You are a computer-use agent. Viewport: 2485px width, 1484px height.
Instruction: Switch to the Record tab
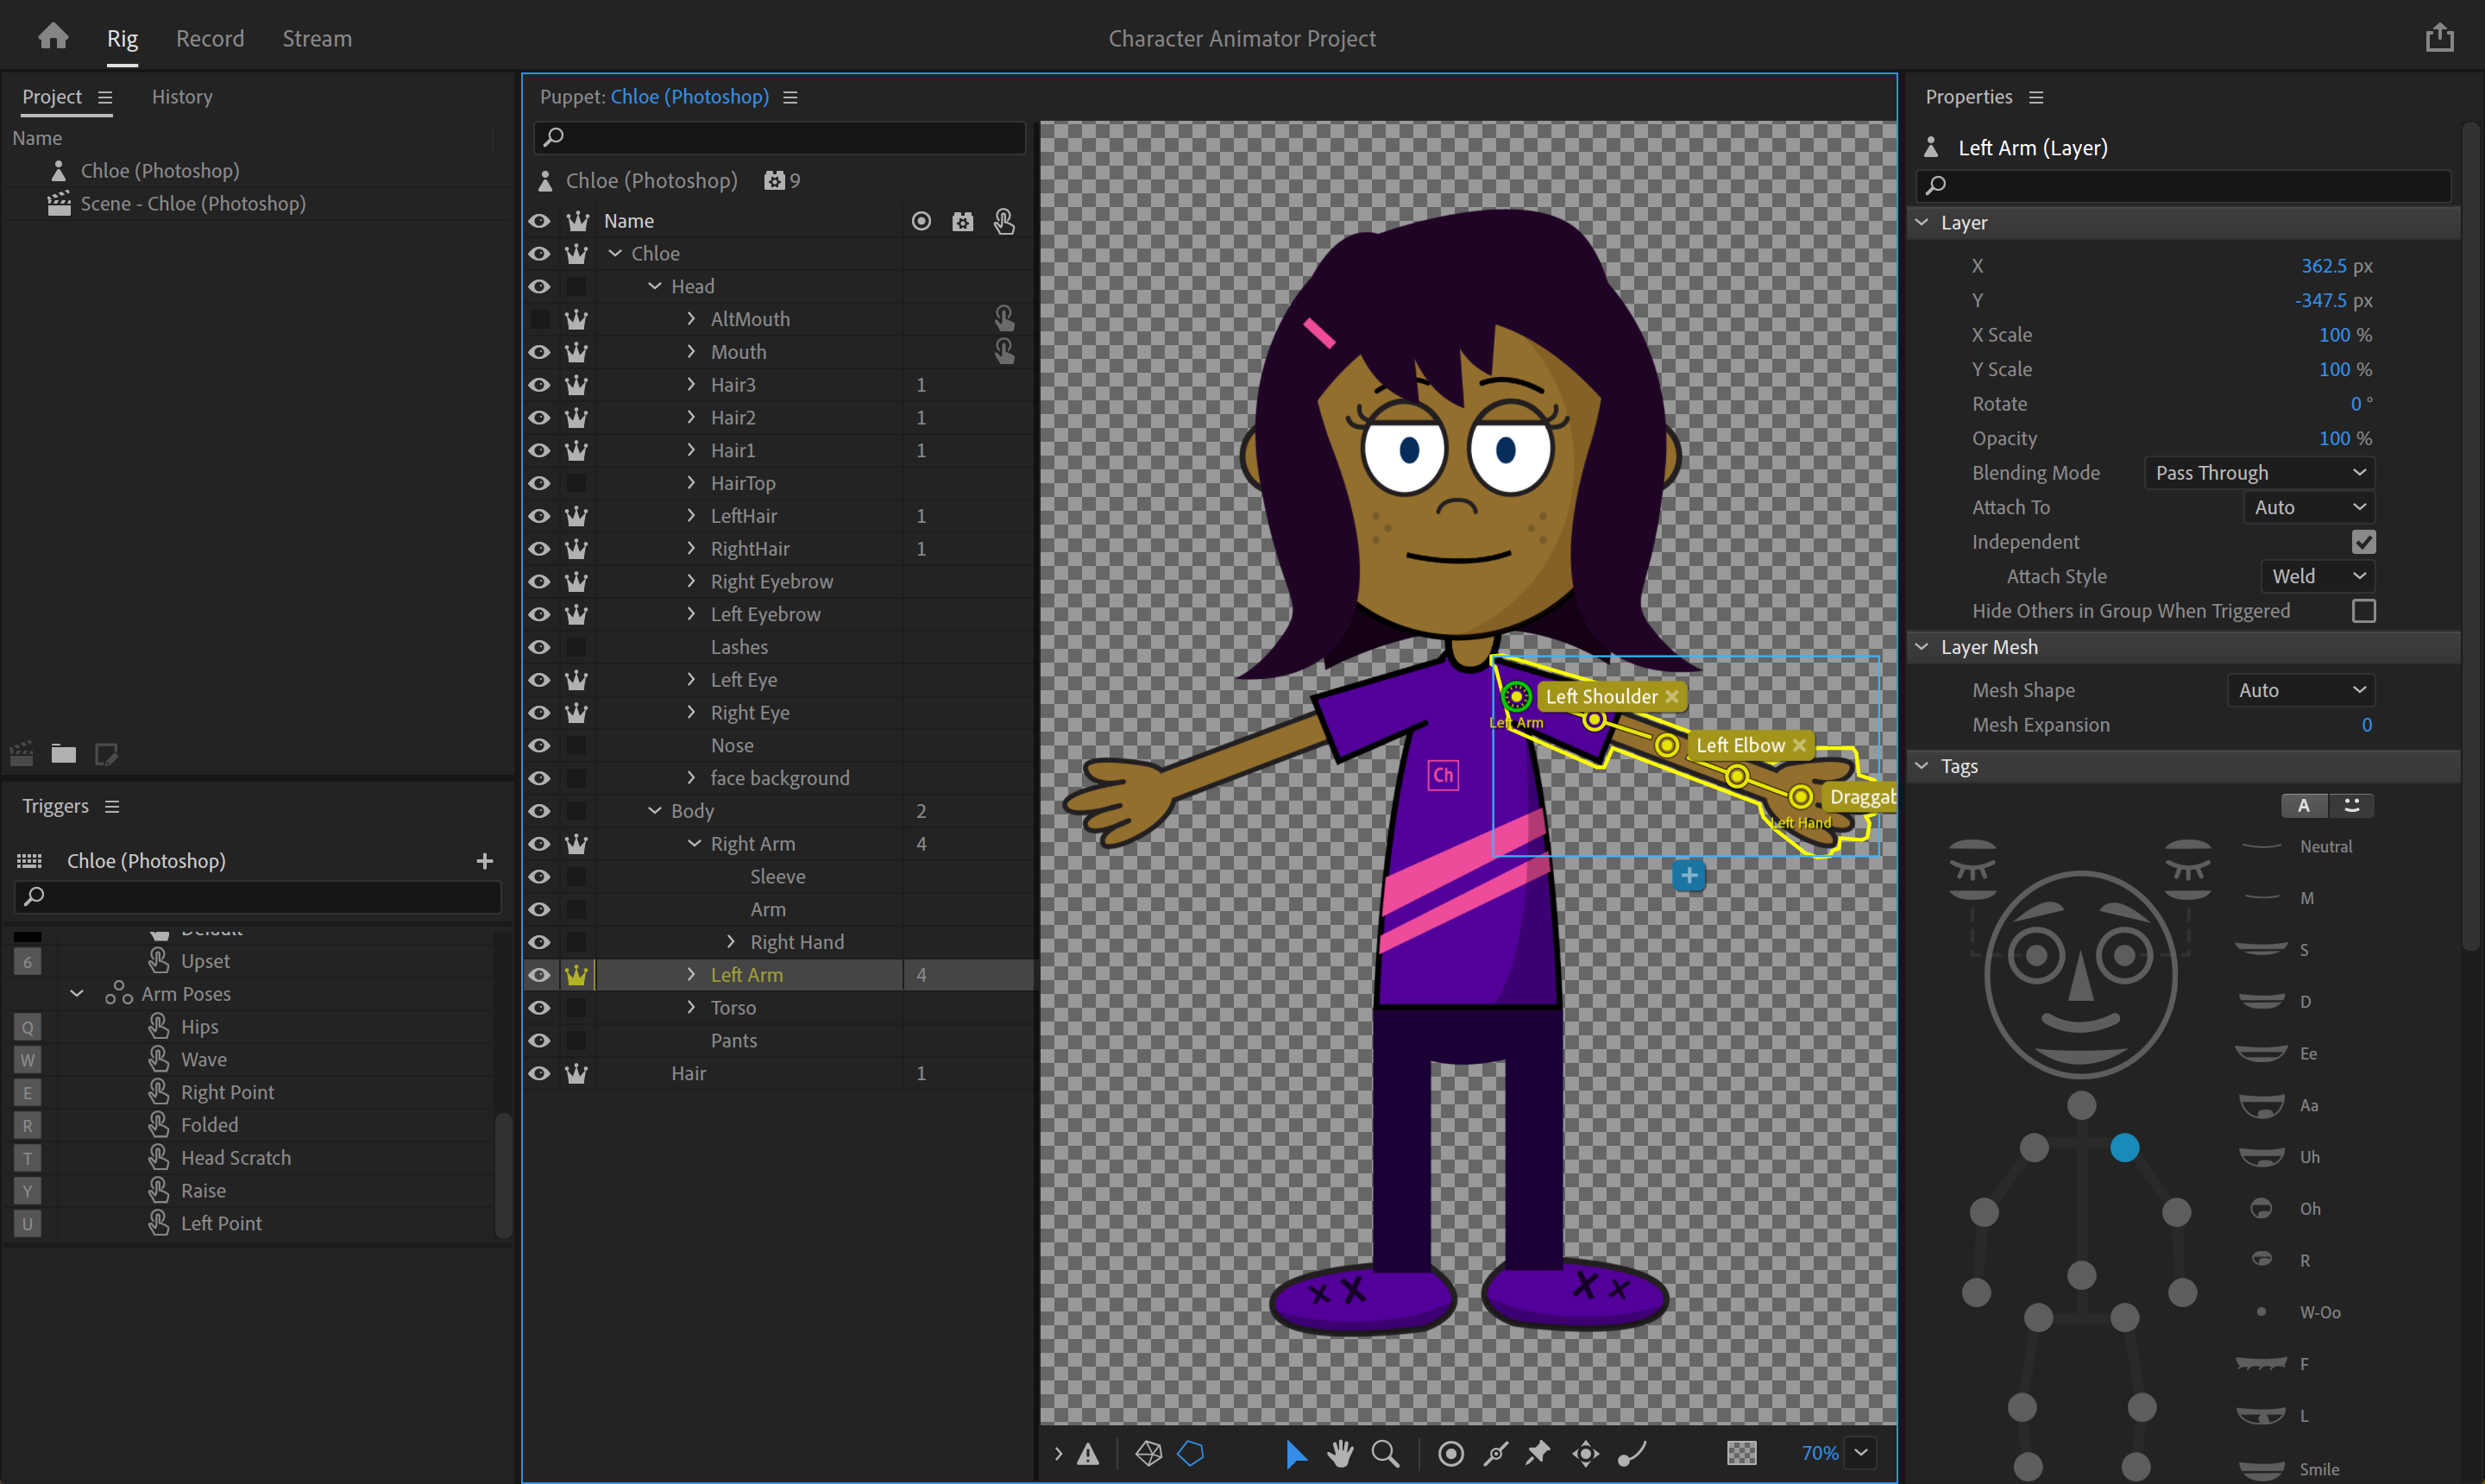point(209,37)
